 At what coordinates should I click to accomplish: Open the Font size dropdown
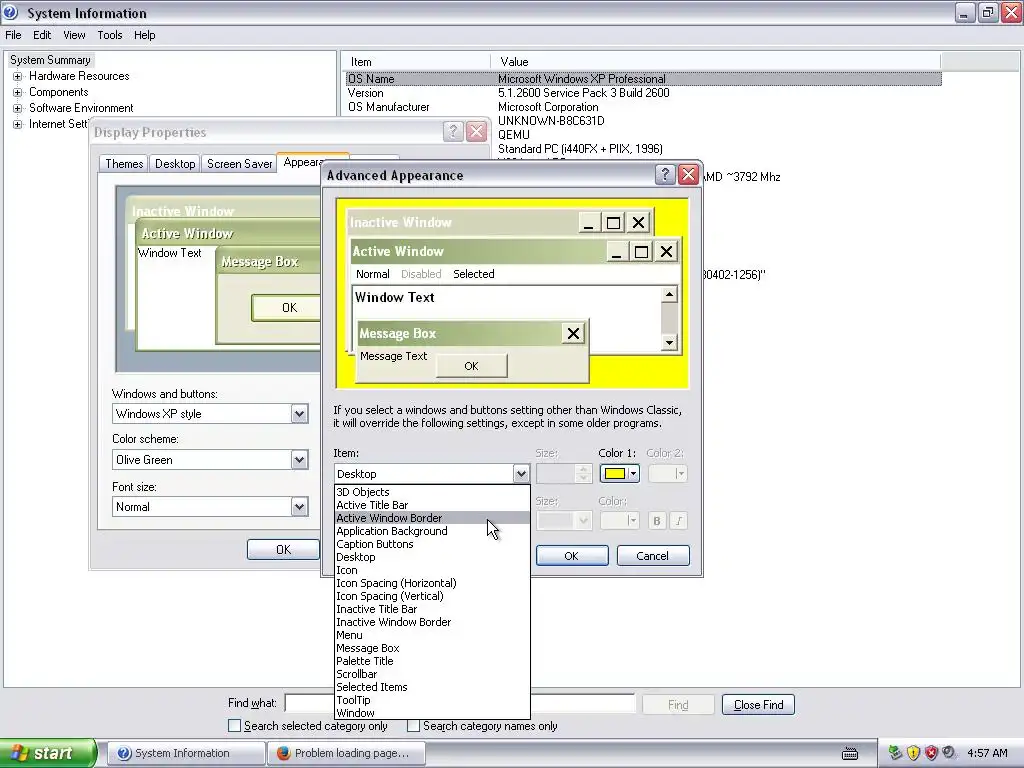[299, 507]
